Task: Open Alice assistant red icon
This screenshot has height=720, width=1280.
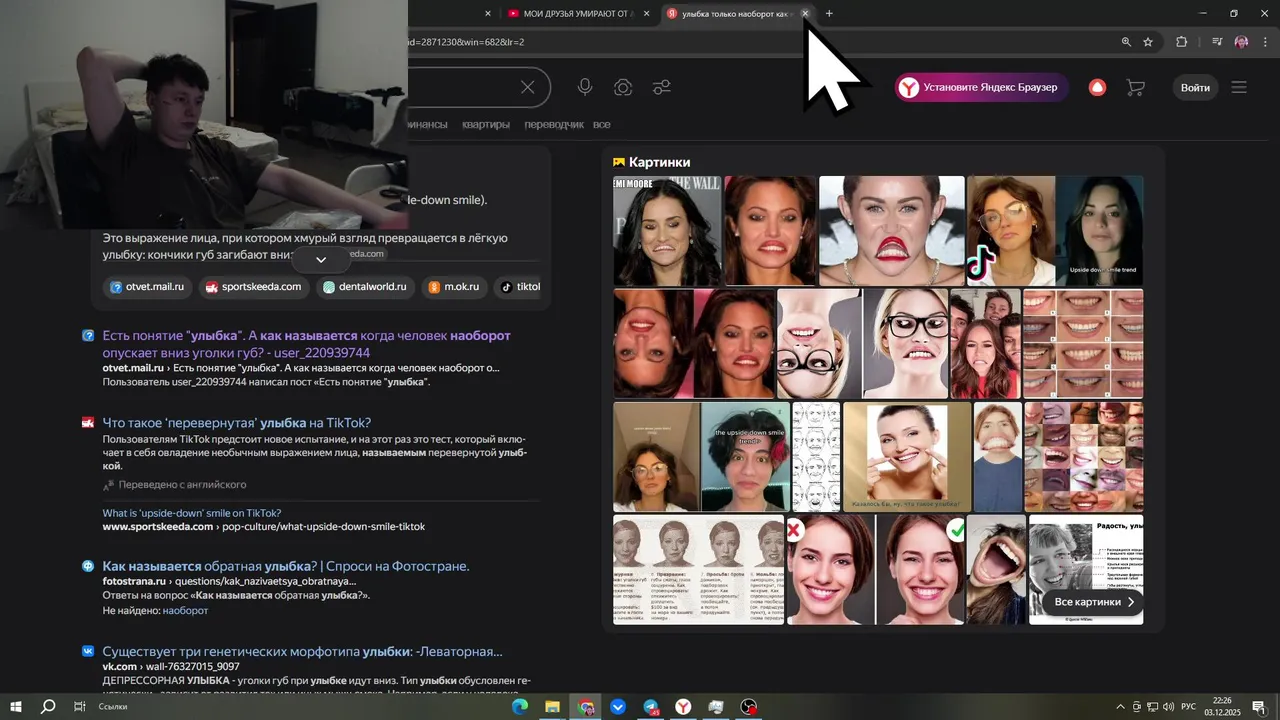Action: click(1097, 87)
